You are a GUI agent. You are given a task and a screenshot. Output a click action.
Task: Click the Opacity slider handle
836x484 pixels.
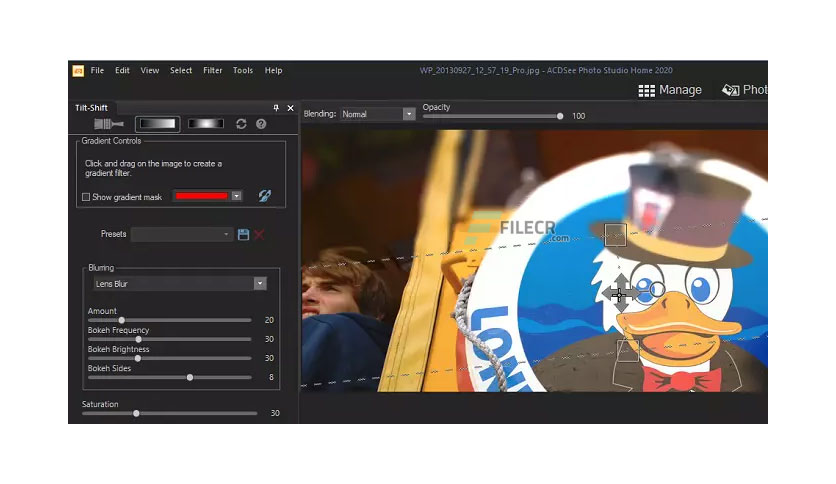click(560, 116)
